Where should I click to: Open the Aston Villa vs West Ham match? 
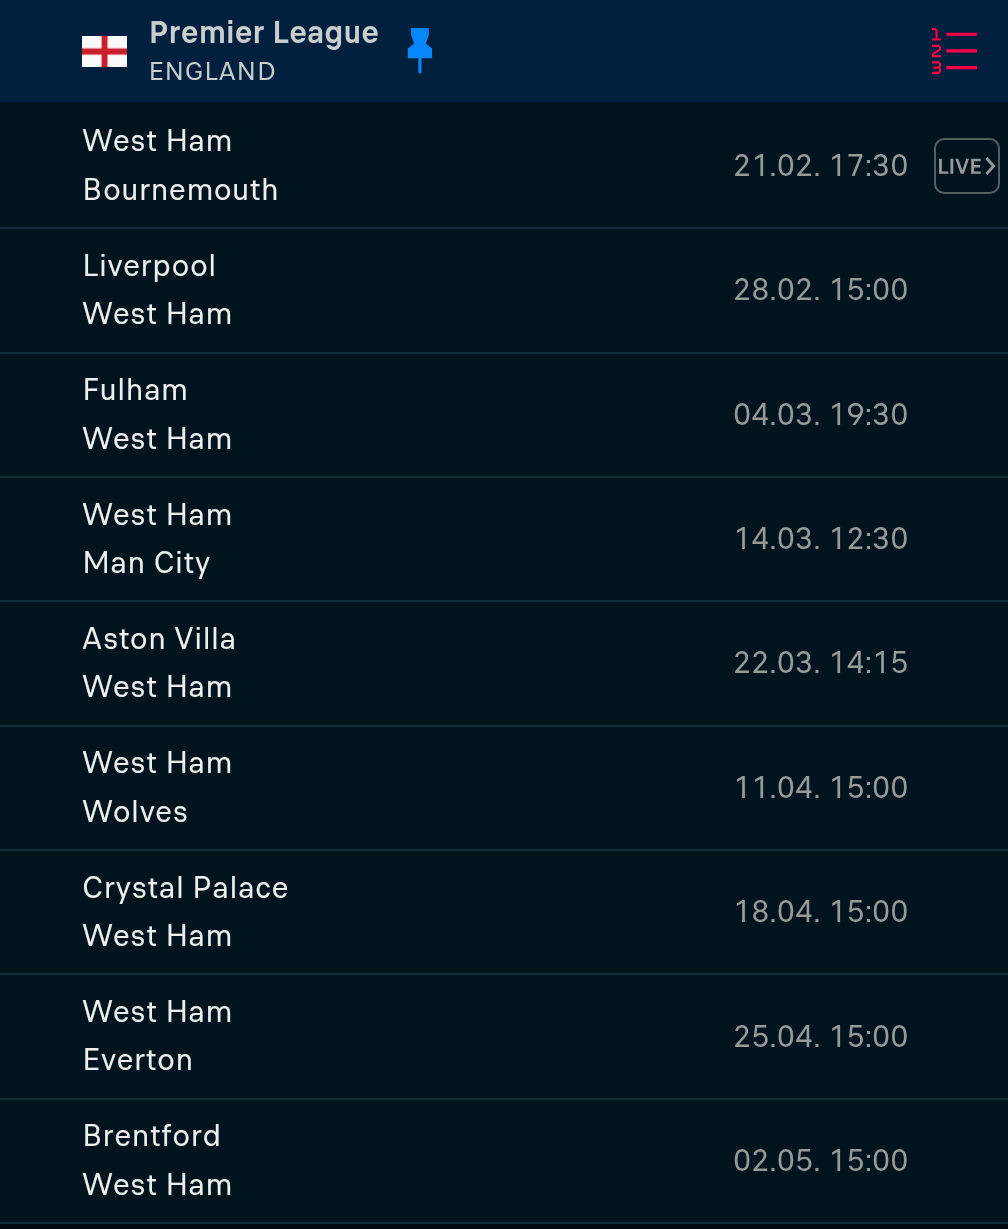pos(504,663)
